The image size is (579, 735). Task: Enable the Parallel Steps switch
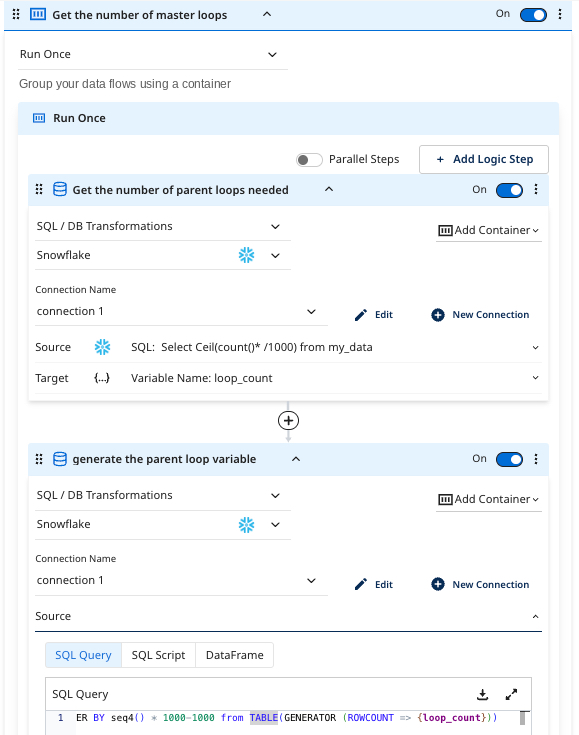309,160
